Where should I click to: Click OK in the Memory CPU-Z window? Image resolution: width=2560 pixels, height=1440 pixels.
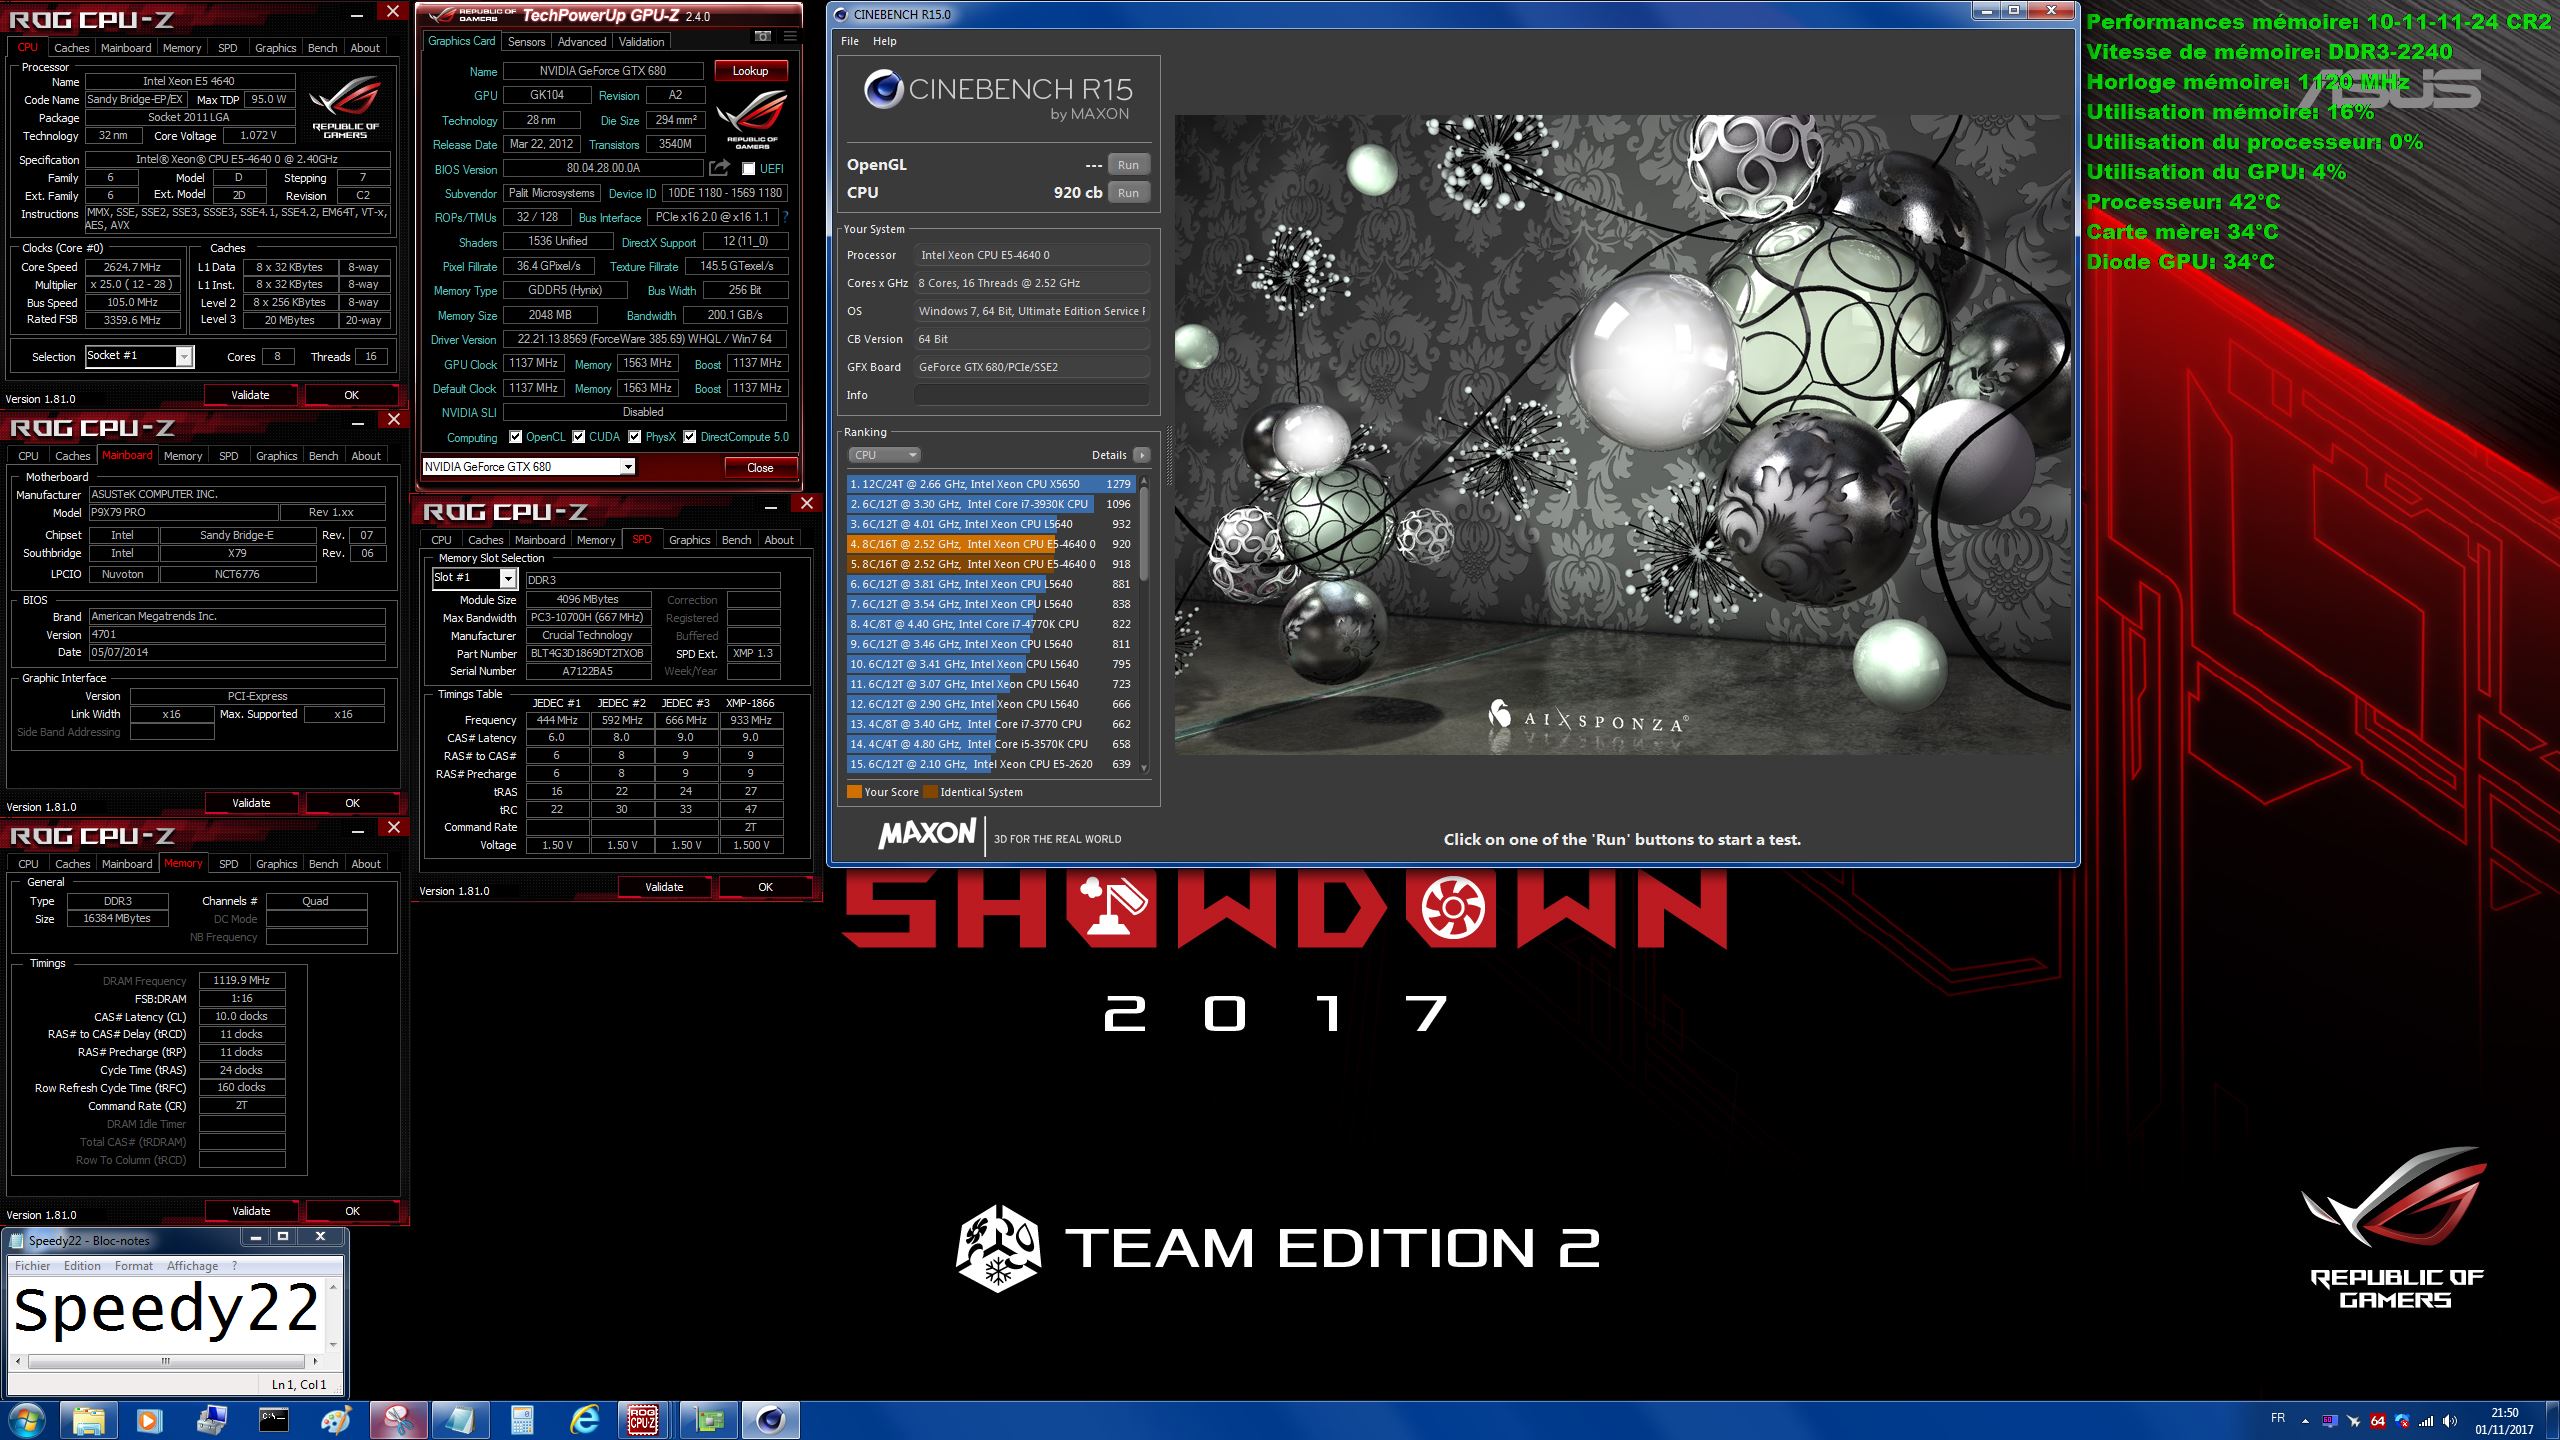(x=353, y=1211)
